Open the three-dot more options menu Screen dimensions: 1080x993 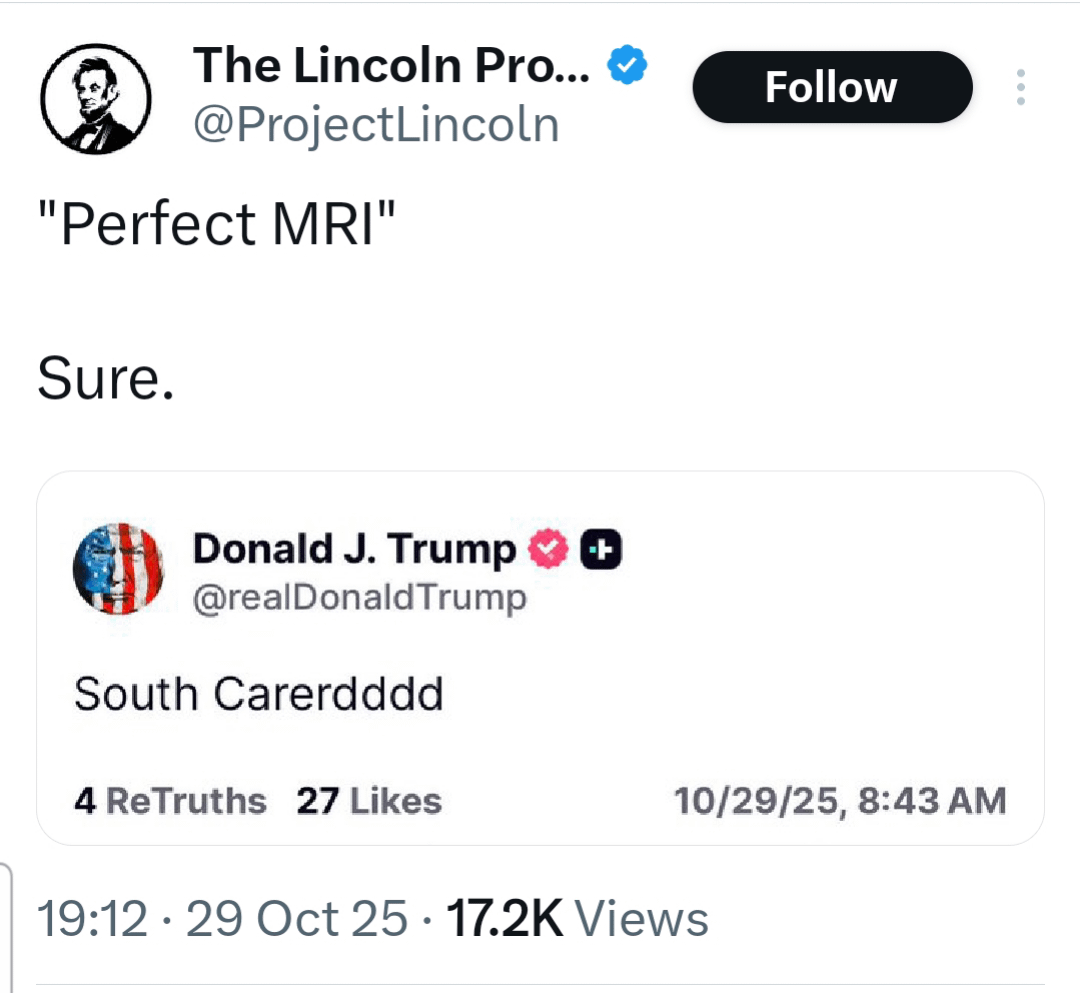pos(1020,88)
